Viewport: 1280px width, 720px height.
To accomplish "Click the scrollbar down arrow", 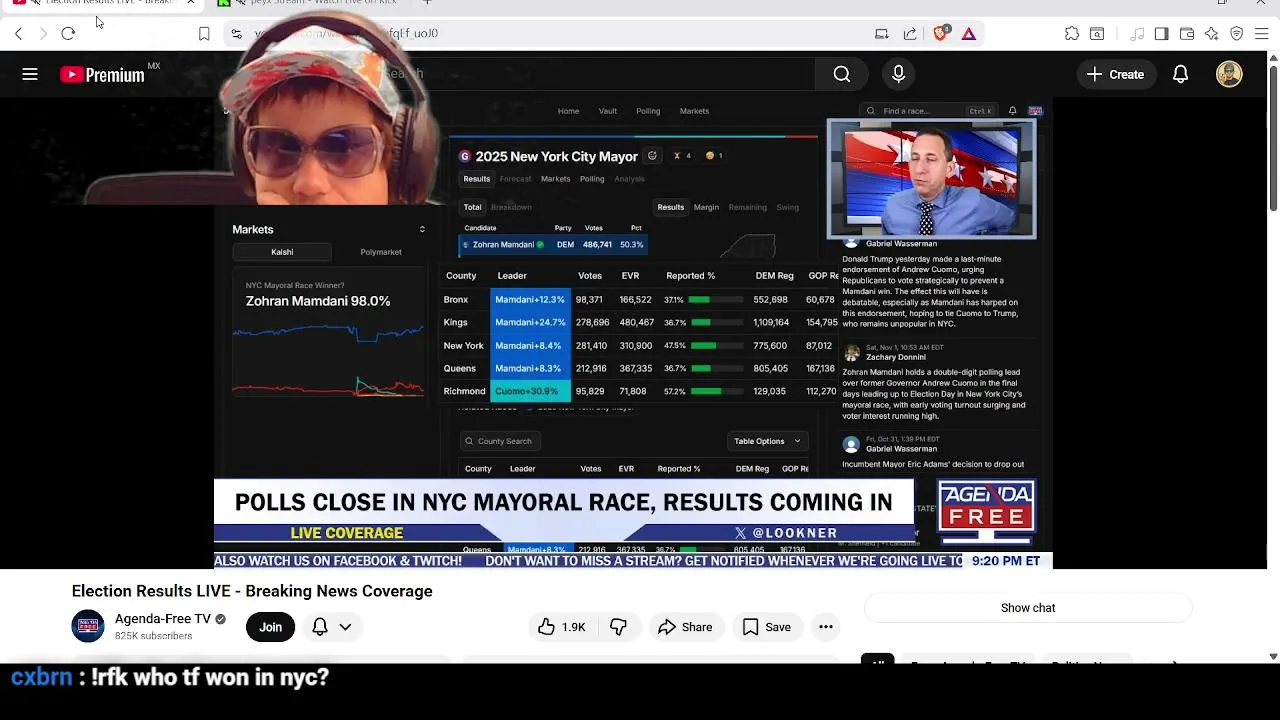I will coord(1273,656).
